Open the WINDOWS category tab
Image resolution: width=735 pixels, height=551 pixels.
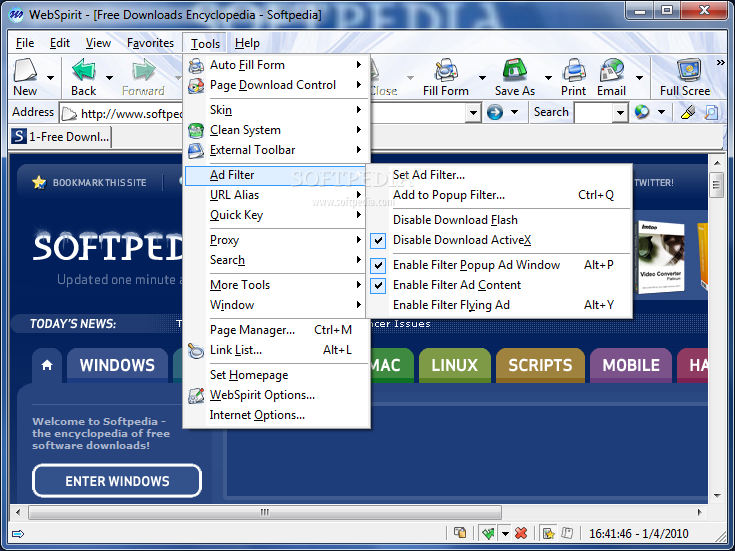tap(117, 365)
